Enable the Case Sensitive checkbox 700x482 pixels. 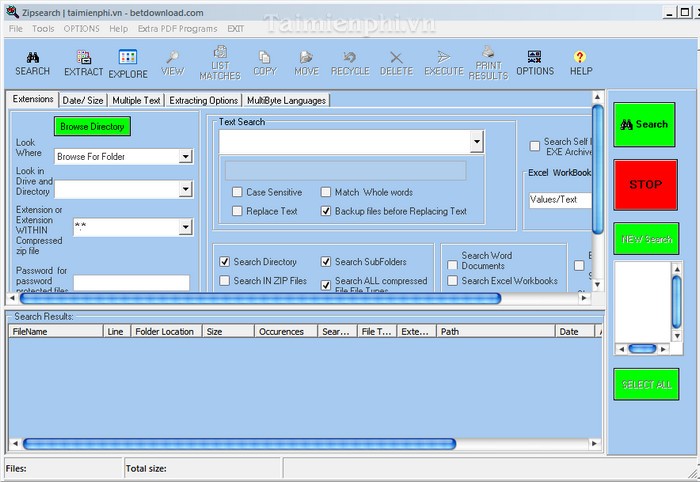point(237,192)
